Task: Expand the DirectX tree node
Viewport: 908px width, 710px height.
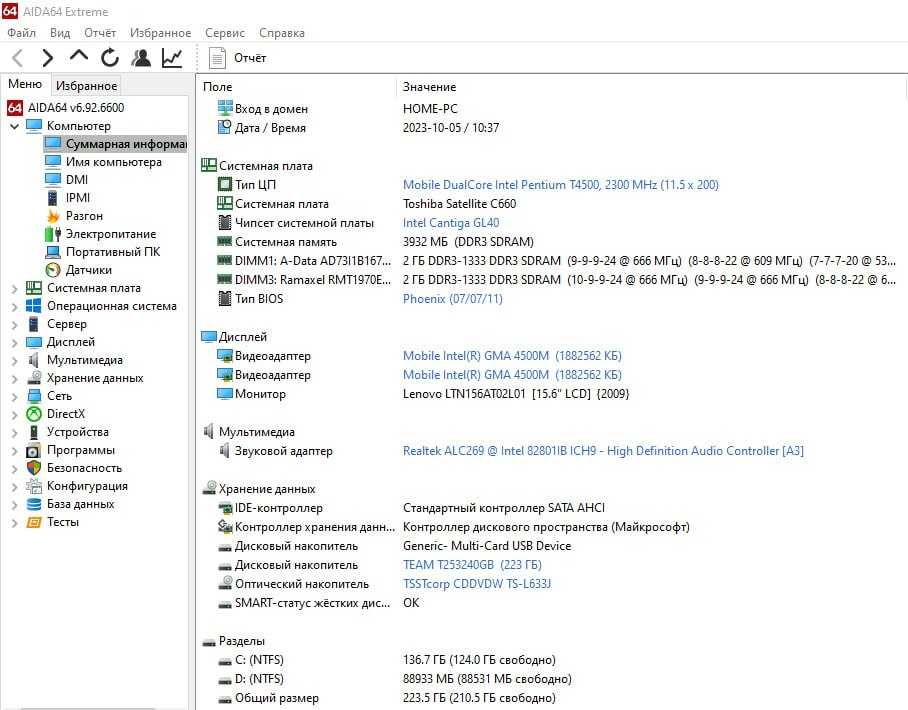Action: (14, 414)
